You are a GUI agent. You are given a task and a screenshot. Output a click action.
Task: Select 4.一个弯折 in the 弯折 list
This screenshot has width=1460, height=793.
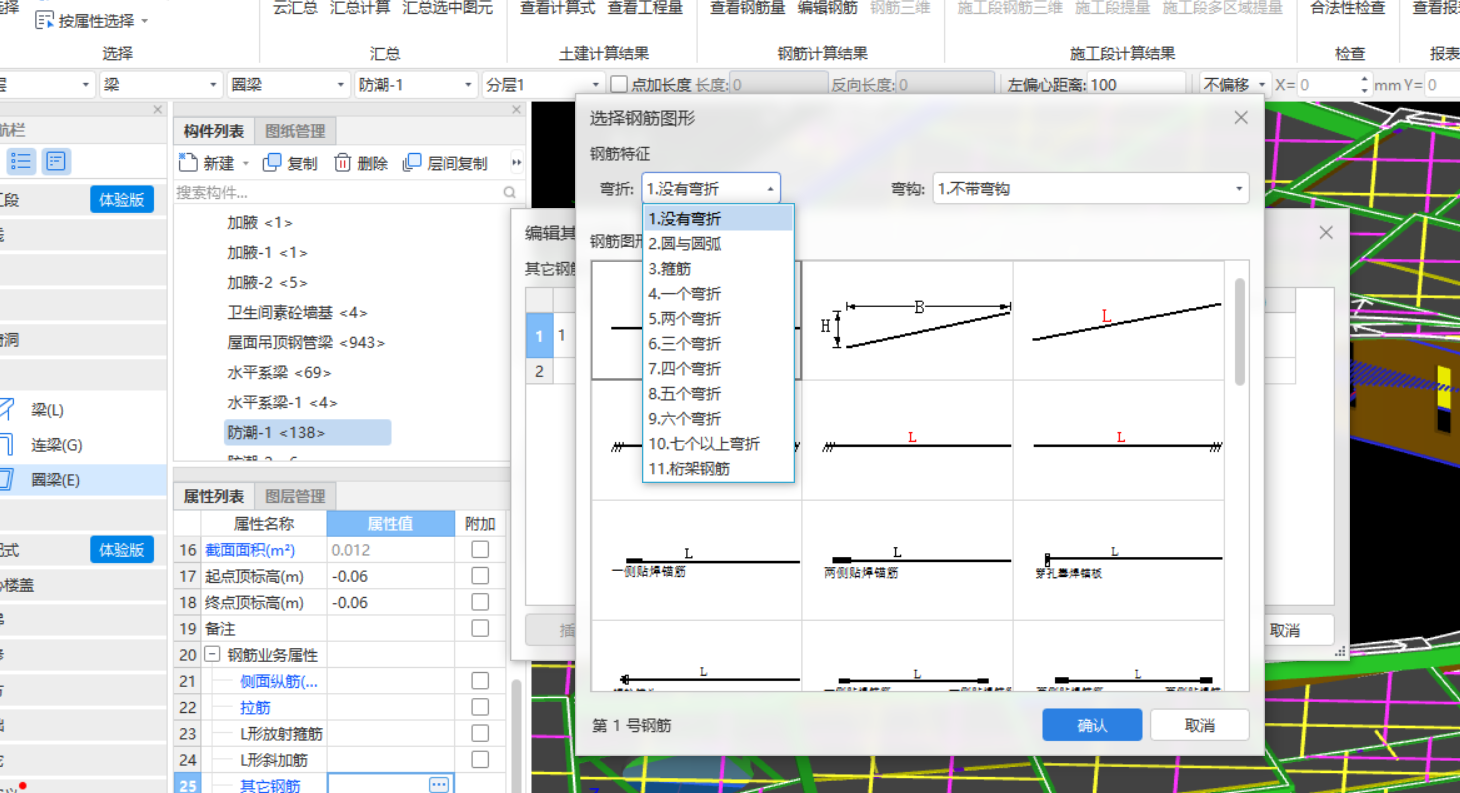pos(719,293)
